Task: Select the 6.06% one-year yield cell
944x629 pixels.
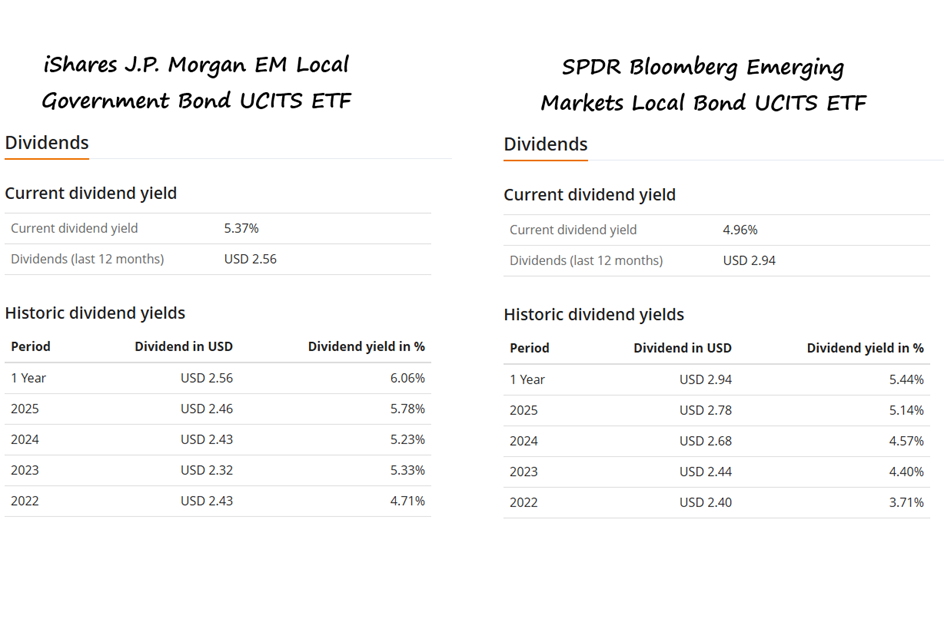Action: [407, 378]
